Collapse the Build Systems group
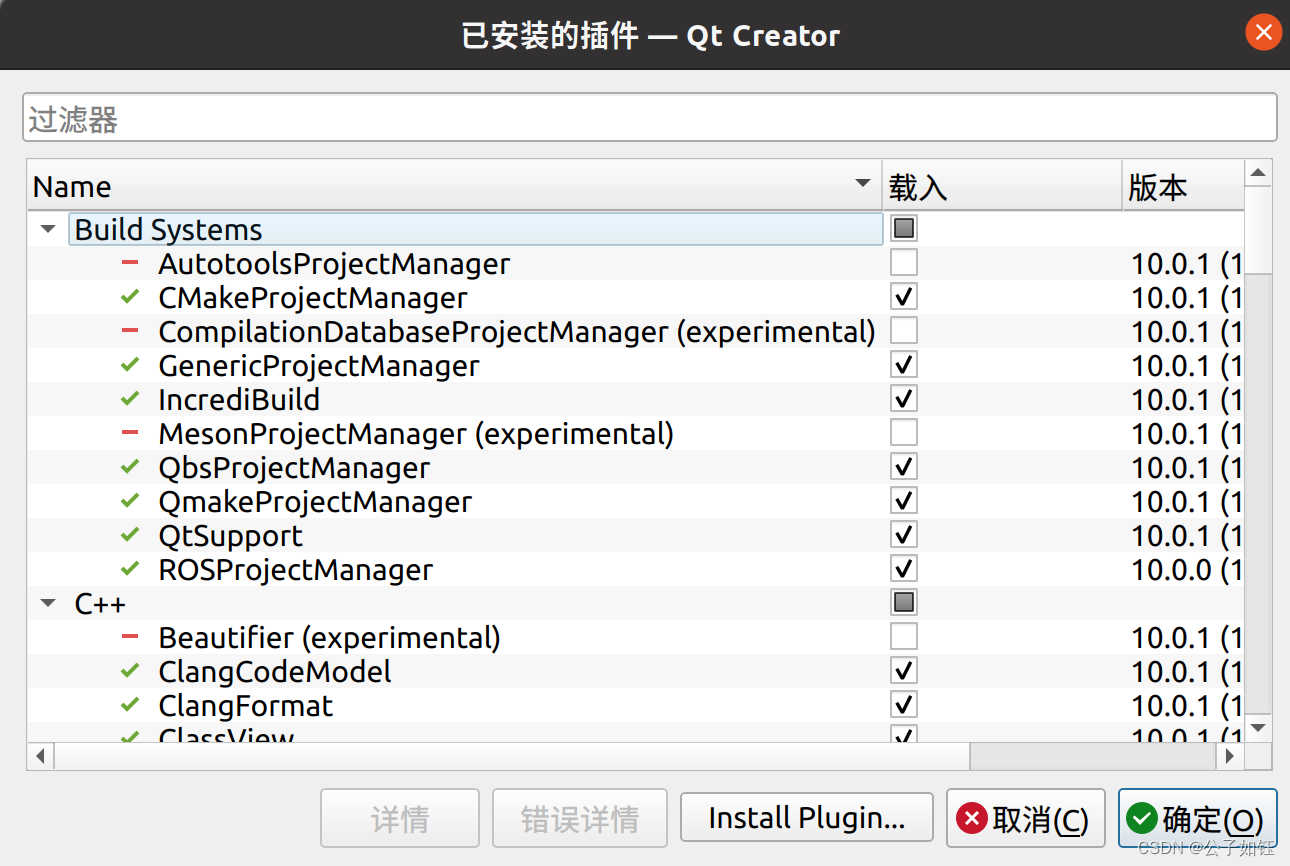1290x866 pixels. click(47, 229)
